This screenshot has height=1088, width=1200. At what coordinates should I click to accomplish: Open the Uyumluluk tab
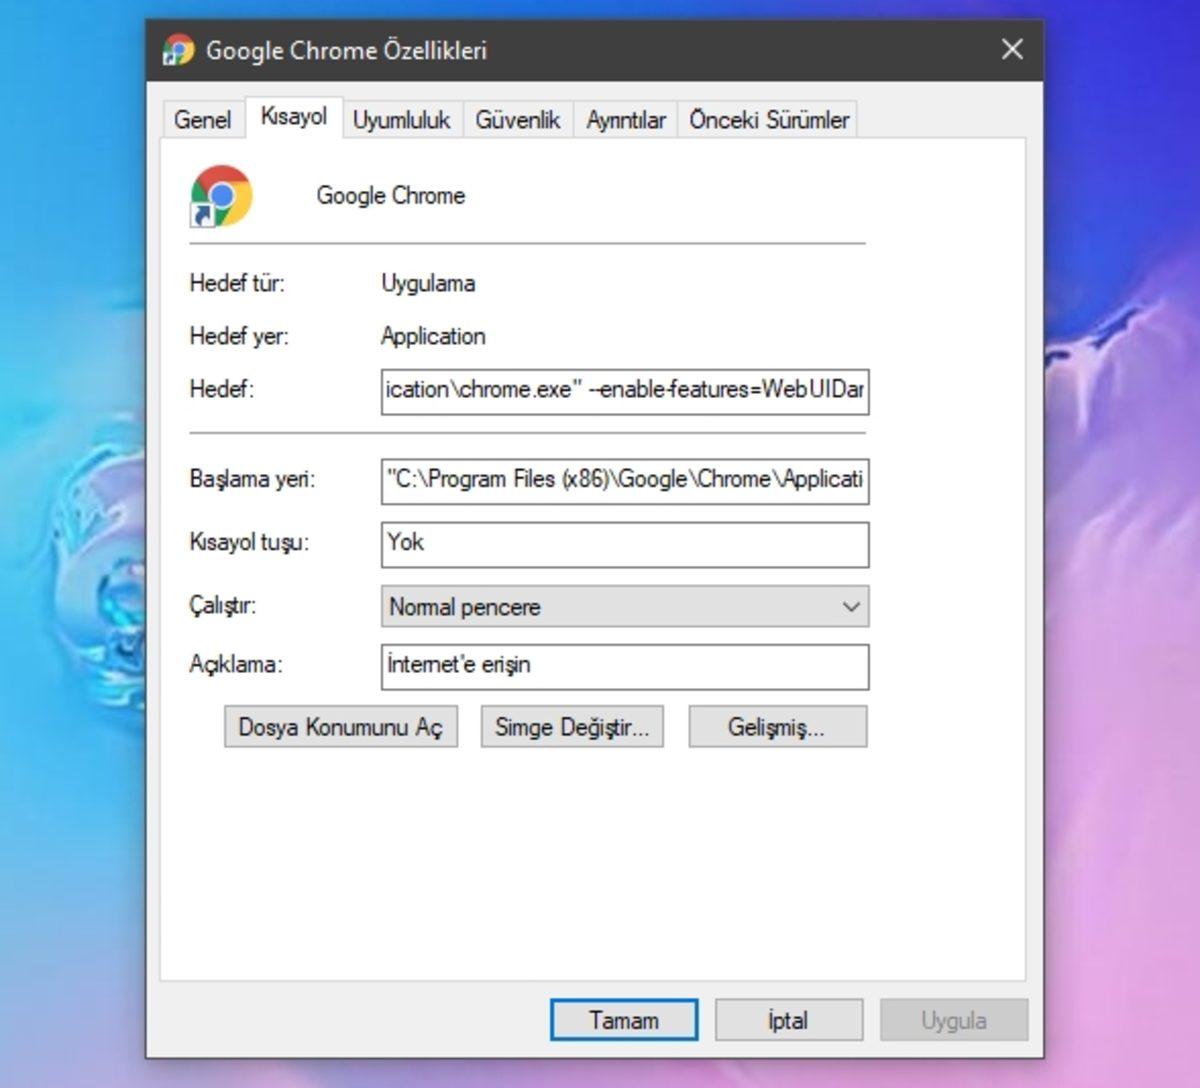(x=401, y=119)
